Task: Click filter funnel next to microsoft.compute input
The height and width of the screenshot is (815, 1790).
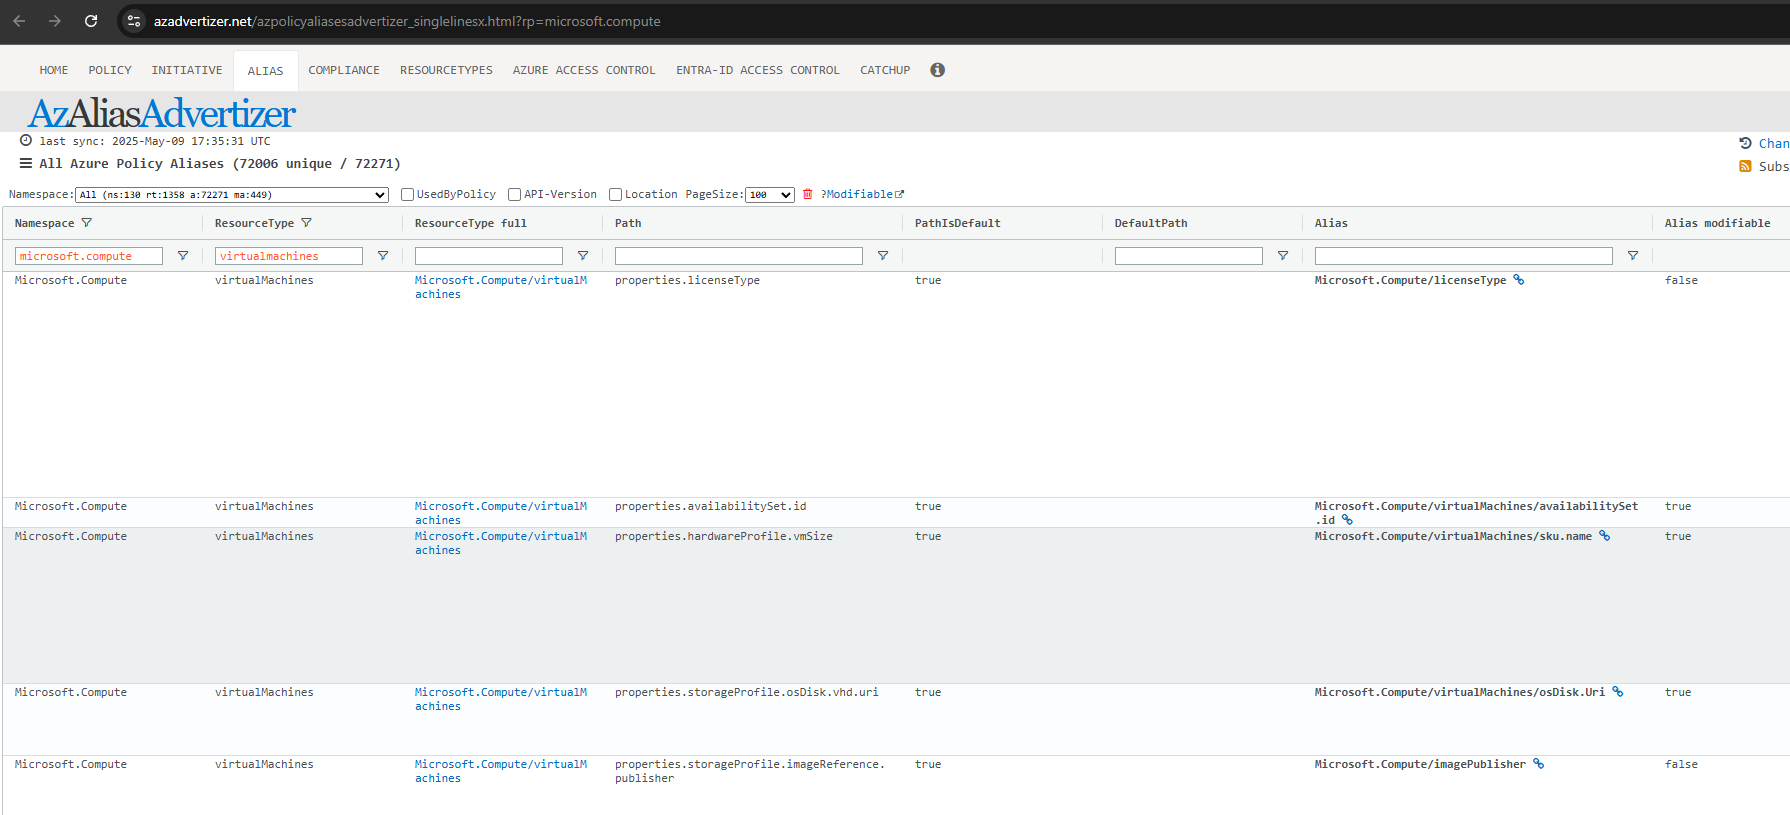Action: (x=183, y=256)
